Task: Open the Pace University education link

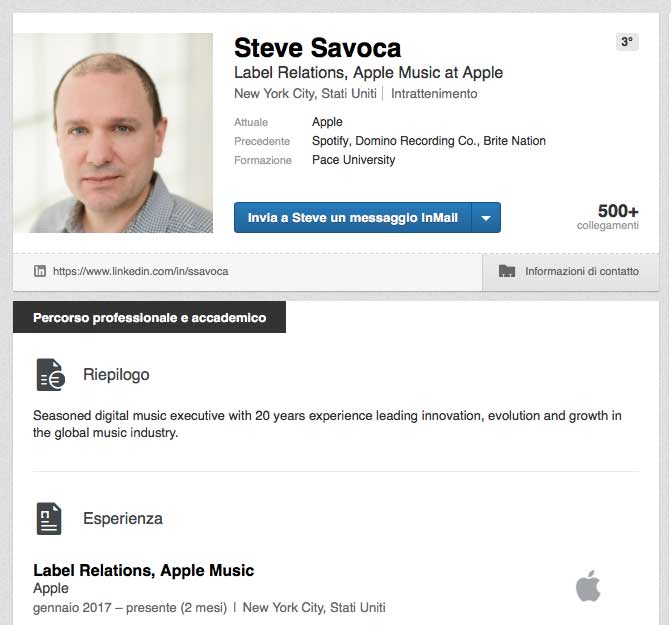Action: (353, 160)
